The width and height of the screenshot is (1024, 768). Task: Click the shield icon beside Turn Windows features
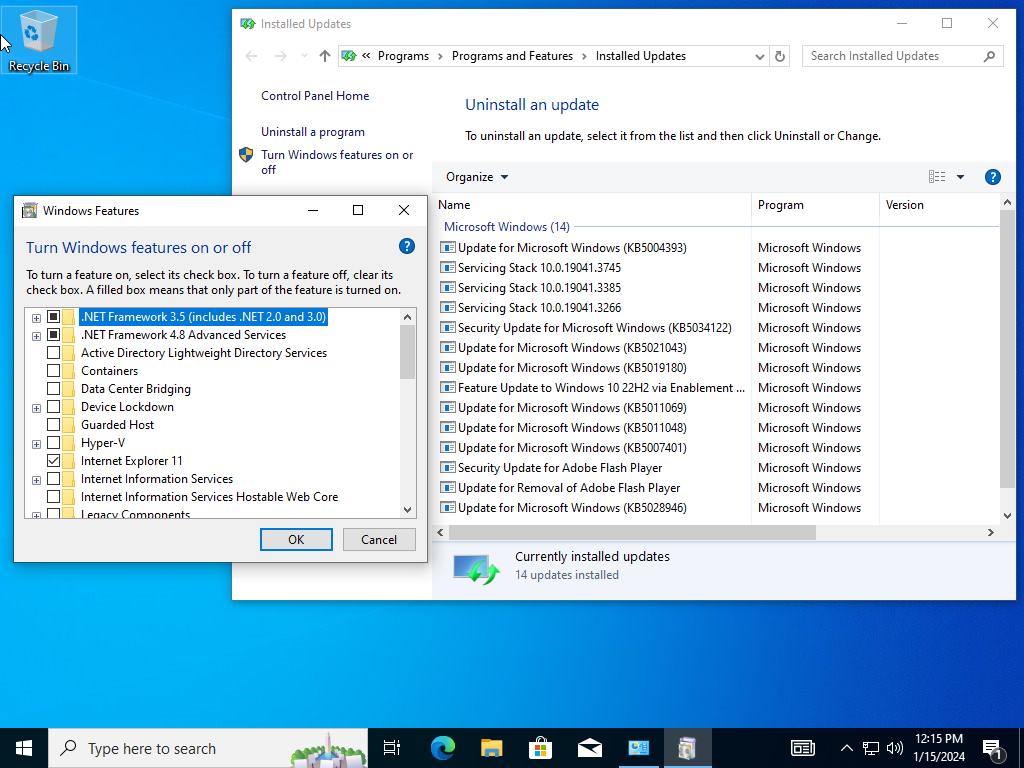(246, 155)
